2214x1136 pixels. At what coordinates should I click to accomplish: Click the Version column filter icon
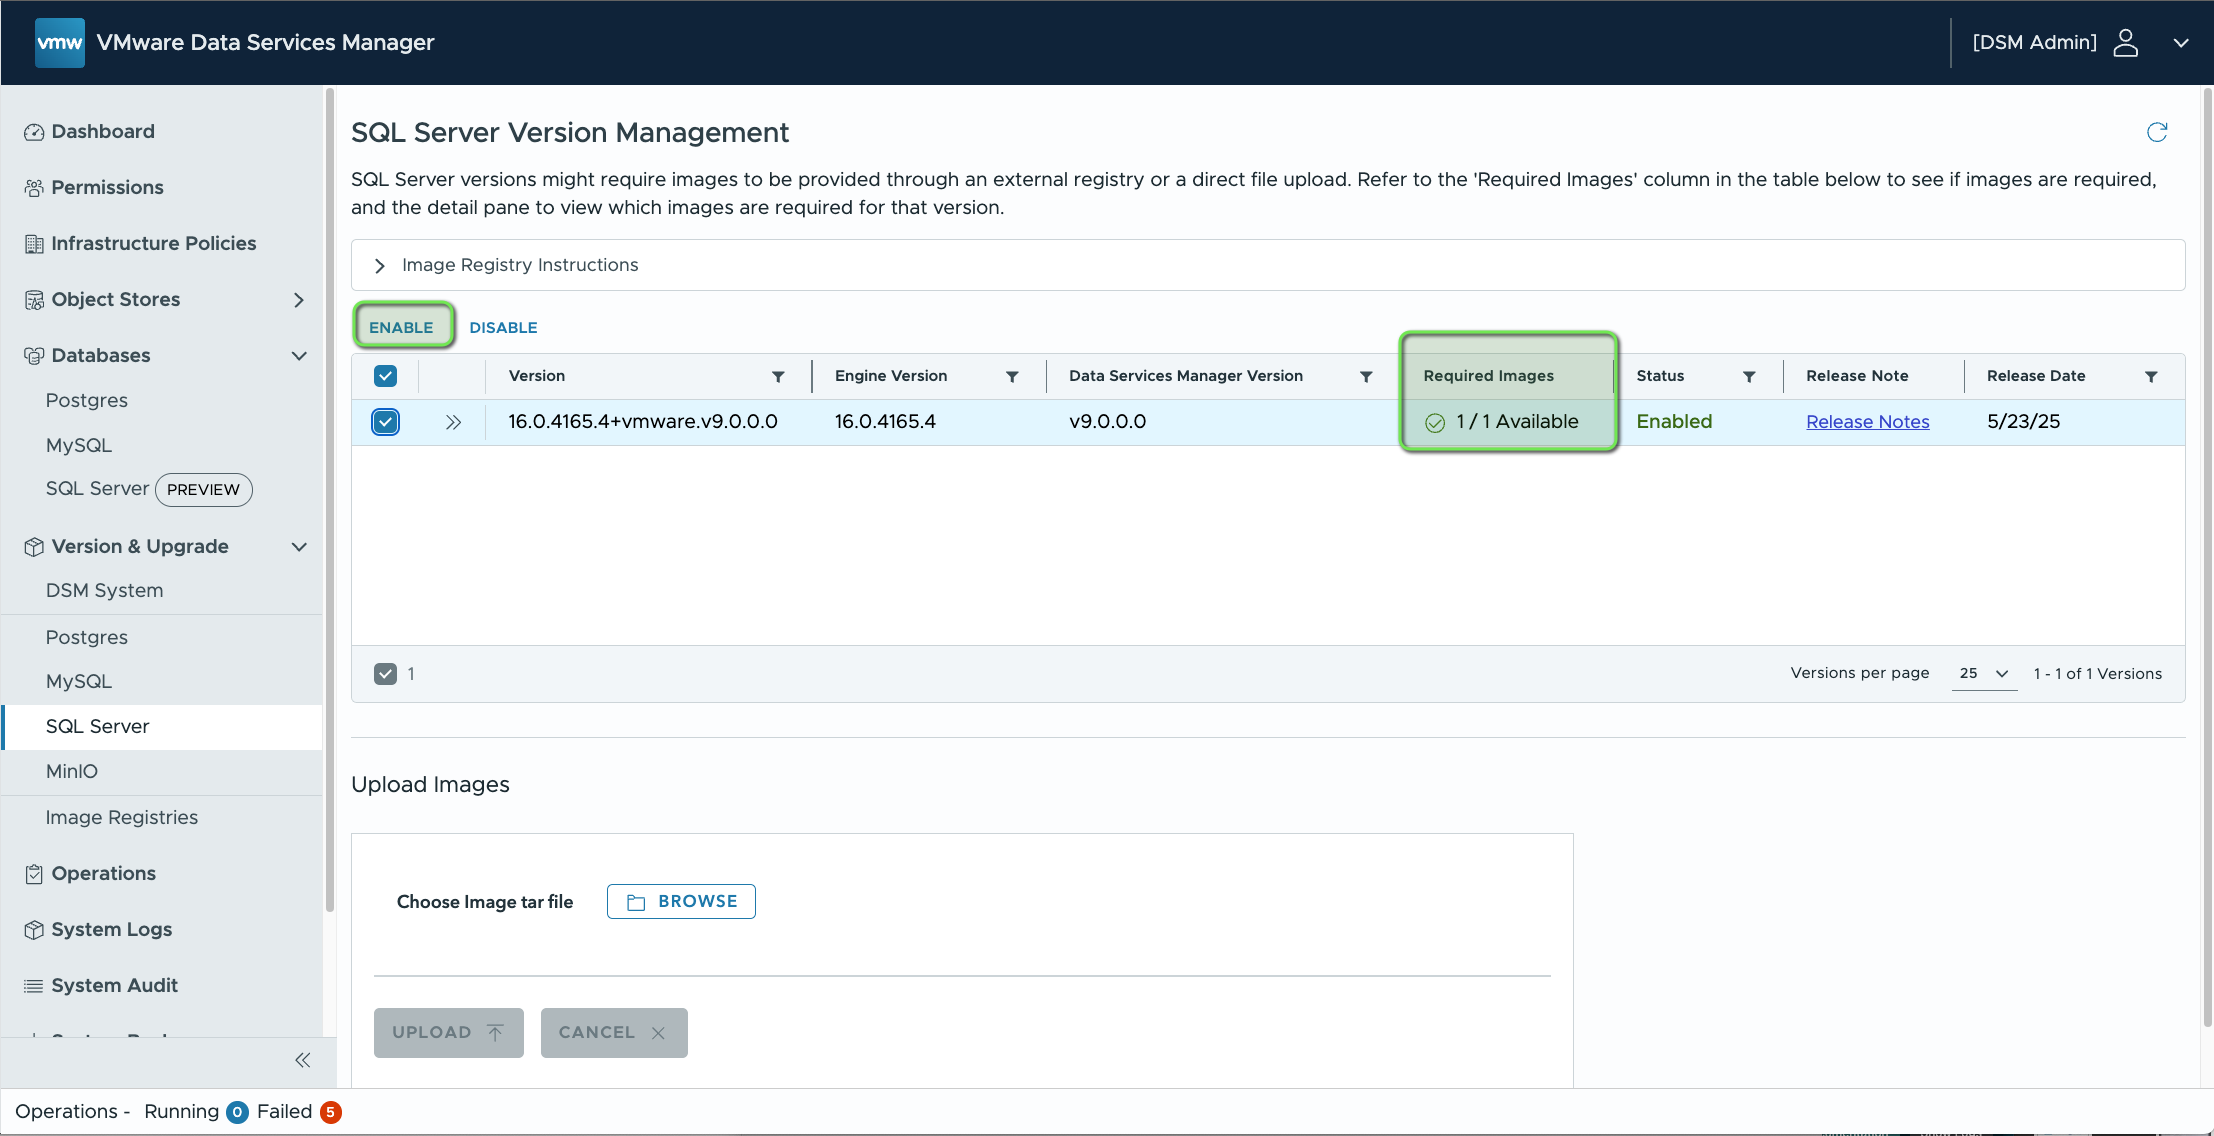tap(778, 377)
